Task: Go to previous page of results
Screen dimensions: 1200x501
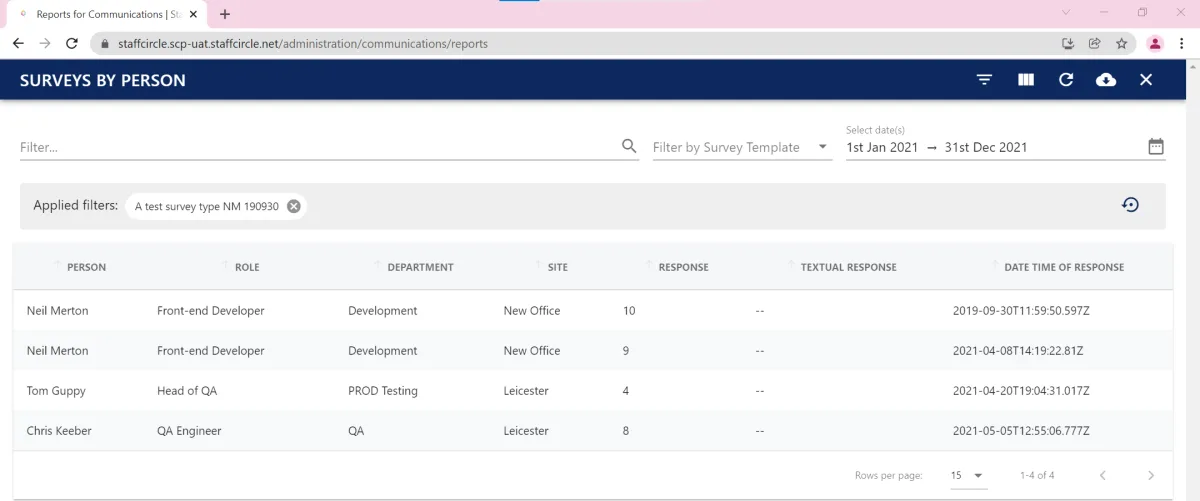Action: tap(1103, 475)
